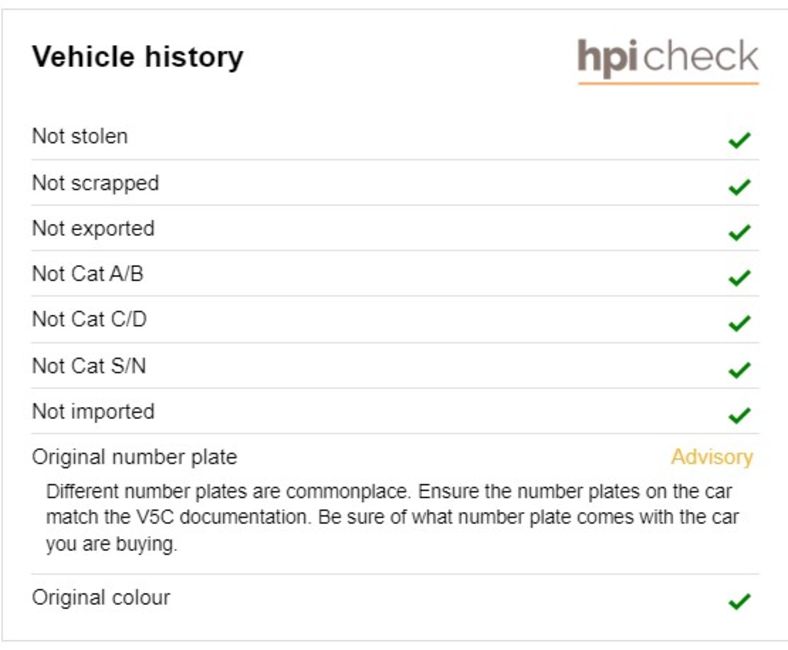The height and width of the screenshot is (650, 788).
Task: Click the green checkmark beside Original colour
Action: [739, 601]
